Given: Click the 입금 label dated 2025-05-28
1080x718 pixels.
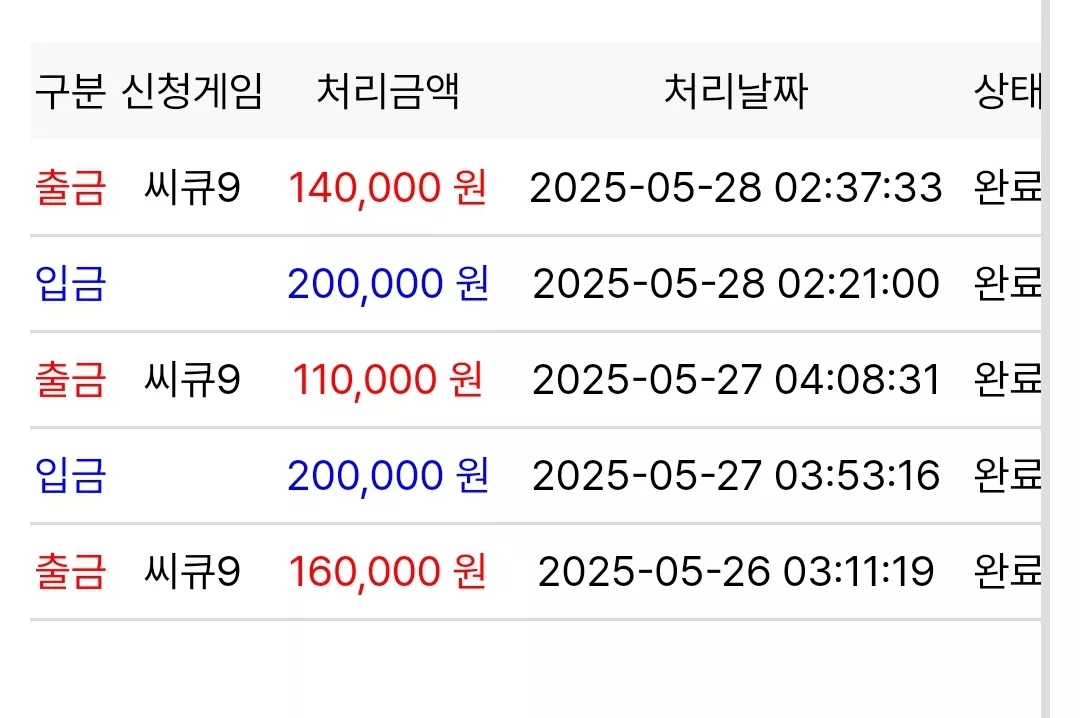Looking at the screenshot, I should click(x=70, y=283).
